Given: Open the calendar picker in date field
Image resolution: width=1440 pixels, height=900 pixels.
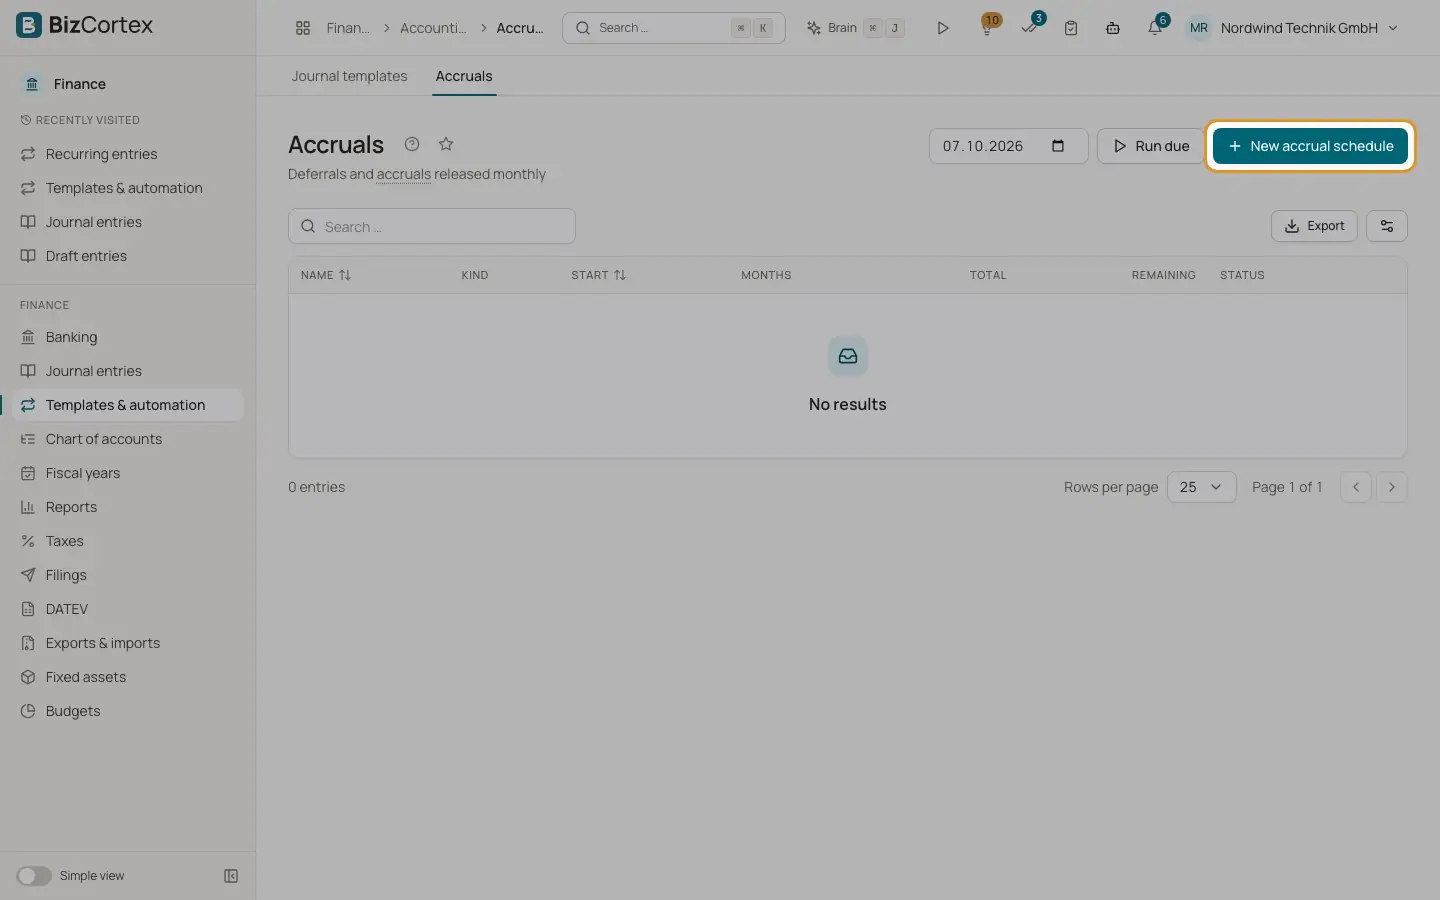Looking at the screenshot, I should (x=1058, y=146).
